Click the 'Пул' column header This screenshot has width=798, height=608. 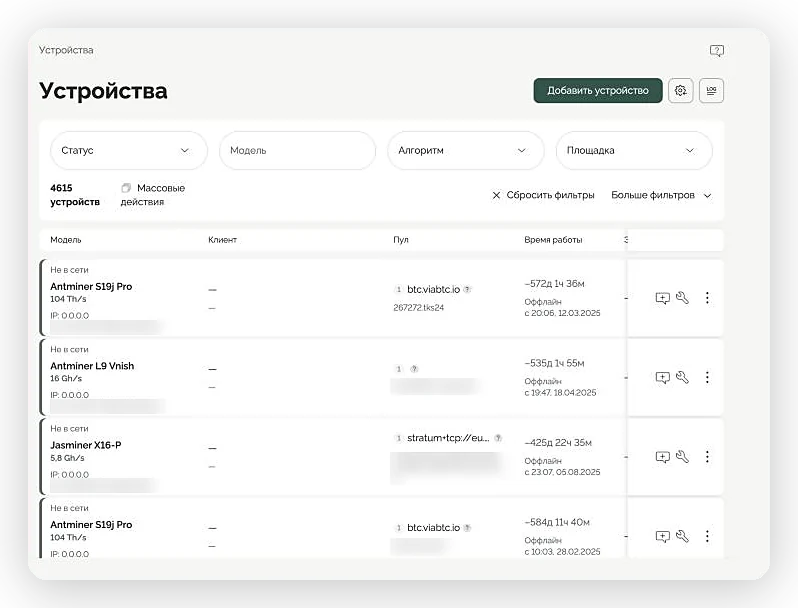pyautogui.click(x=401, y=240)
